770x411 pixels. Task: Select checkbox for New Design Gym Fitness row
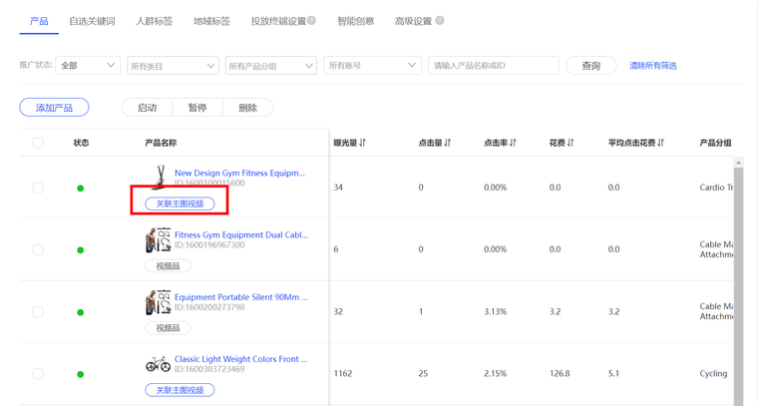[38, 188]
